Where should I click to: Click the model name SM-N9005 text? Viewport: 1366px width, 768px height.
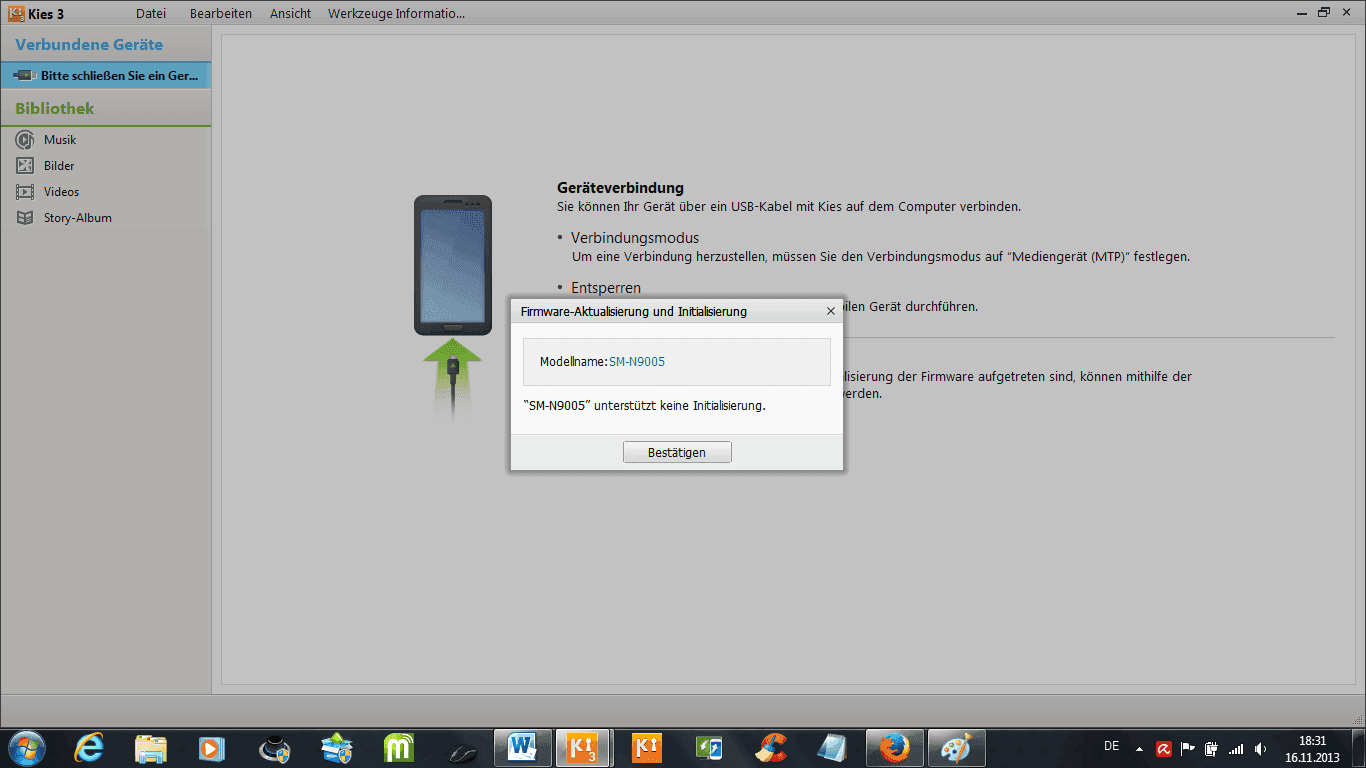click(x=637, y=361)
